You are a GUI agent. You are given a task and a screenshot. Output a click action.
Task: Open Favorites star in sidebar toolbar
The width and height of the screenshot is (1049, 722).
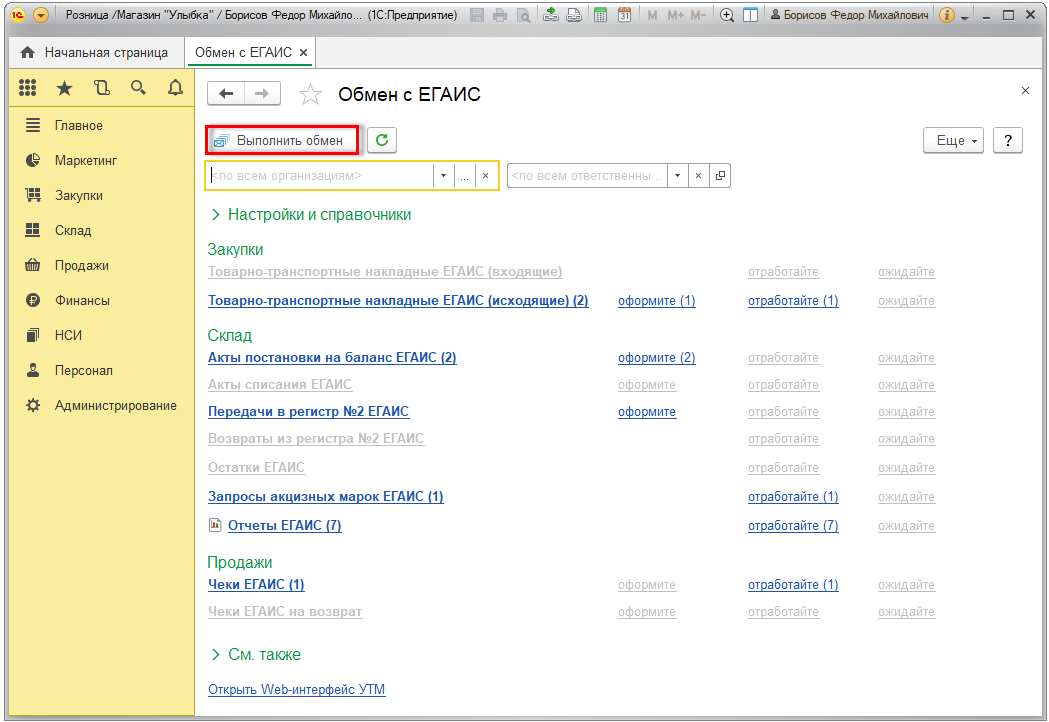pyautogui.click(x=64, y=88)
